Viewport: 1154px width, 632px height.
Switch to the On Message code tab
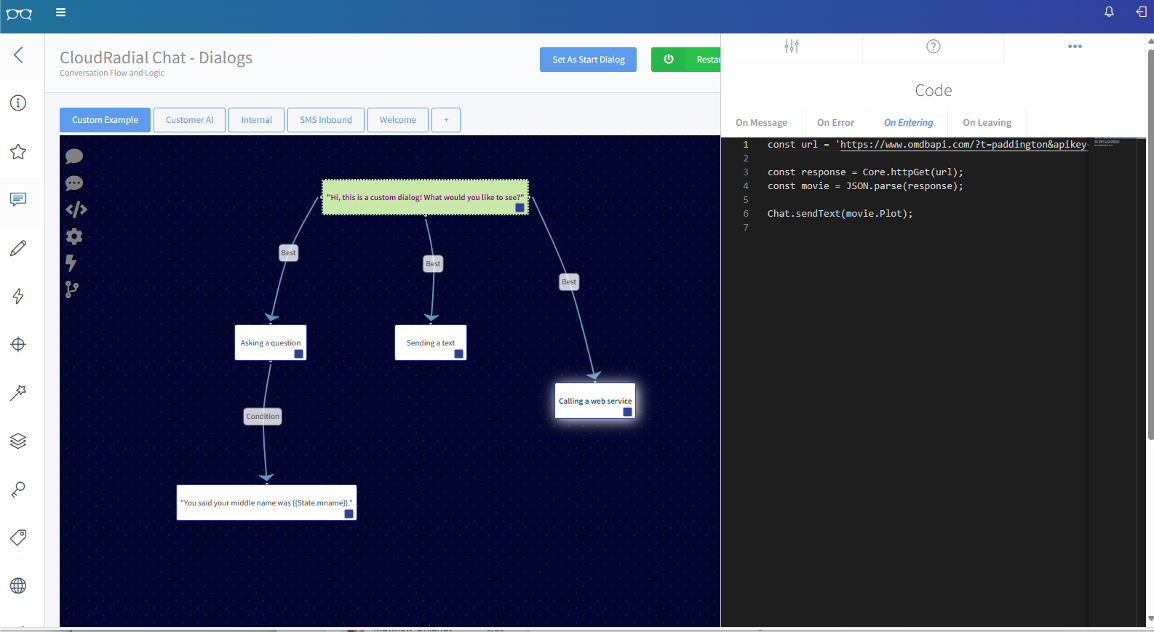[x=761, y=123]
